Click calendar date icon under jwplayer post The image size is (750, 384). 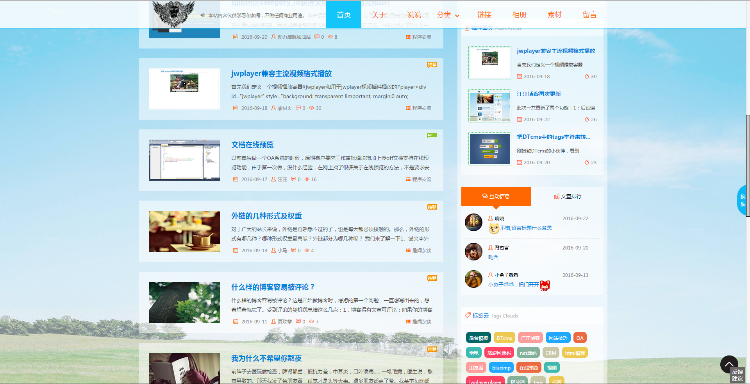tap(235, 108)
